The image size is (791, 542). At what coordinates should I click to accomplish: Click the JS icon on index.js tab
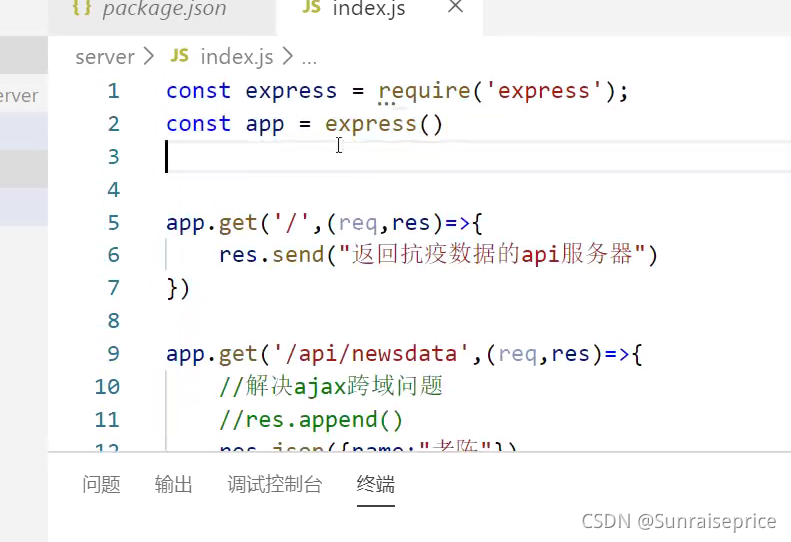pos(311,7)
